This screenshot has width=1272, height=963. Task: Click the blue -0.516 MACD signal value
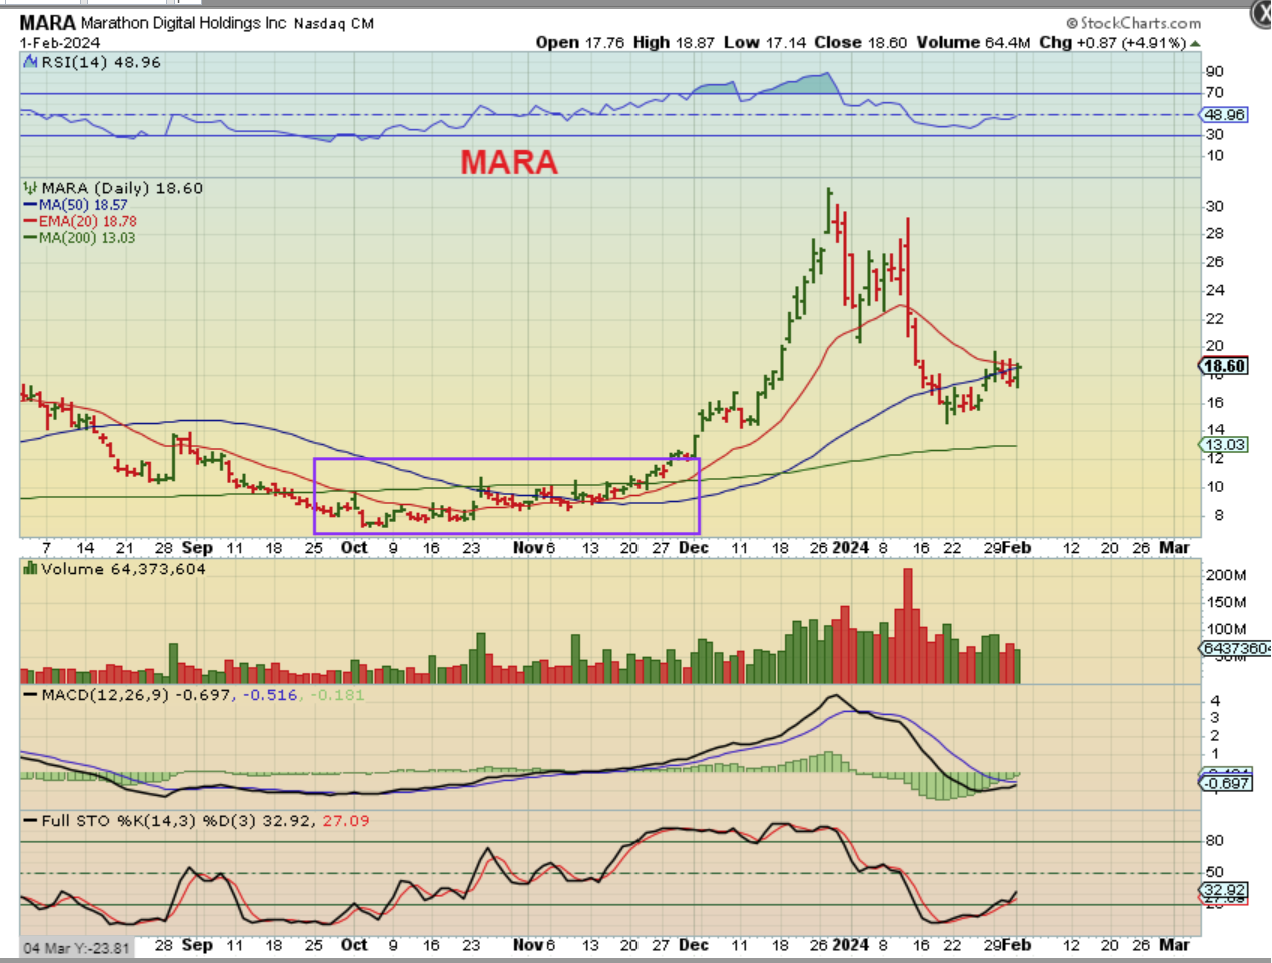(x=269, y=695)
